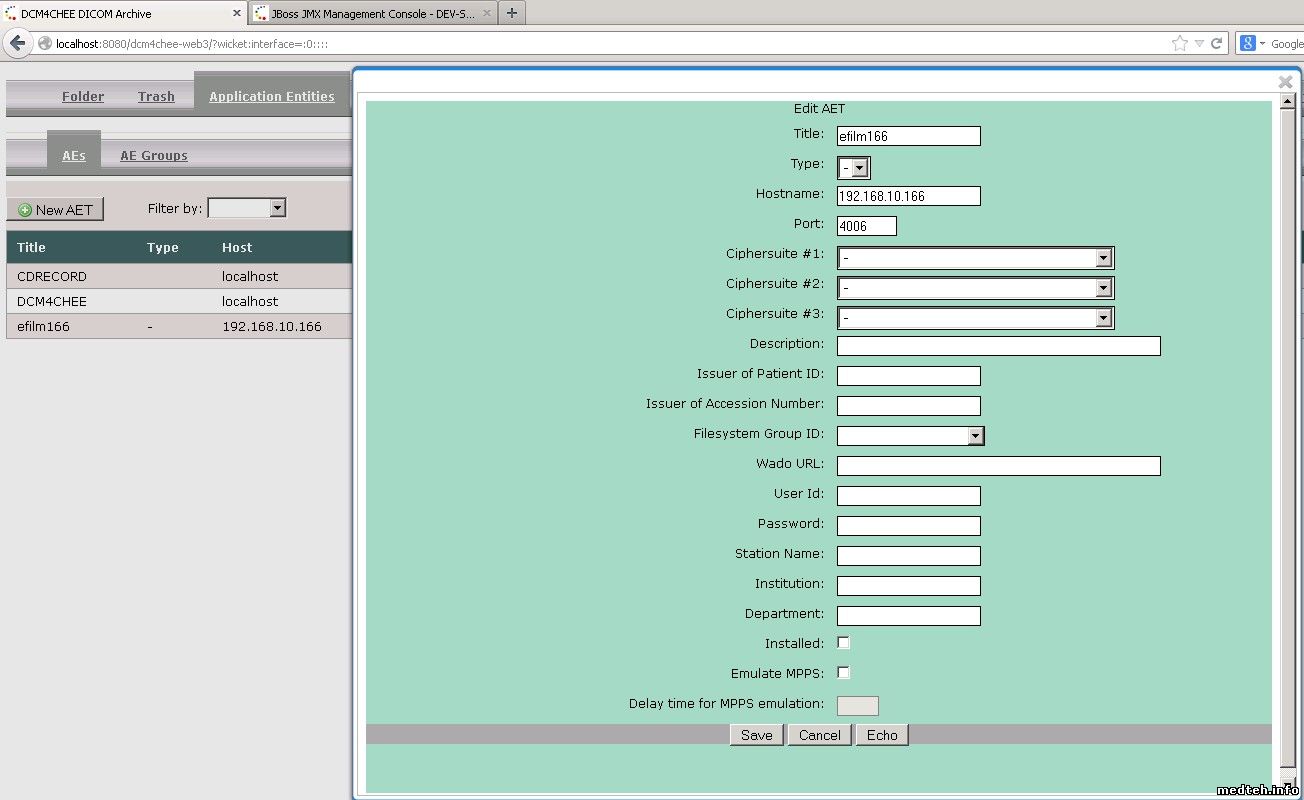Save the AET settings
Screen dimensions: 1304x800
tap(756, 735)
